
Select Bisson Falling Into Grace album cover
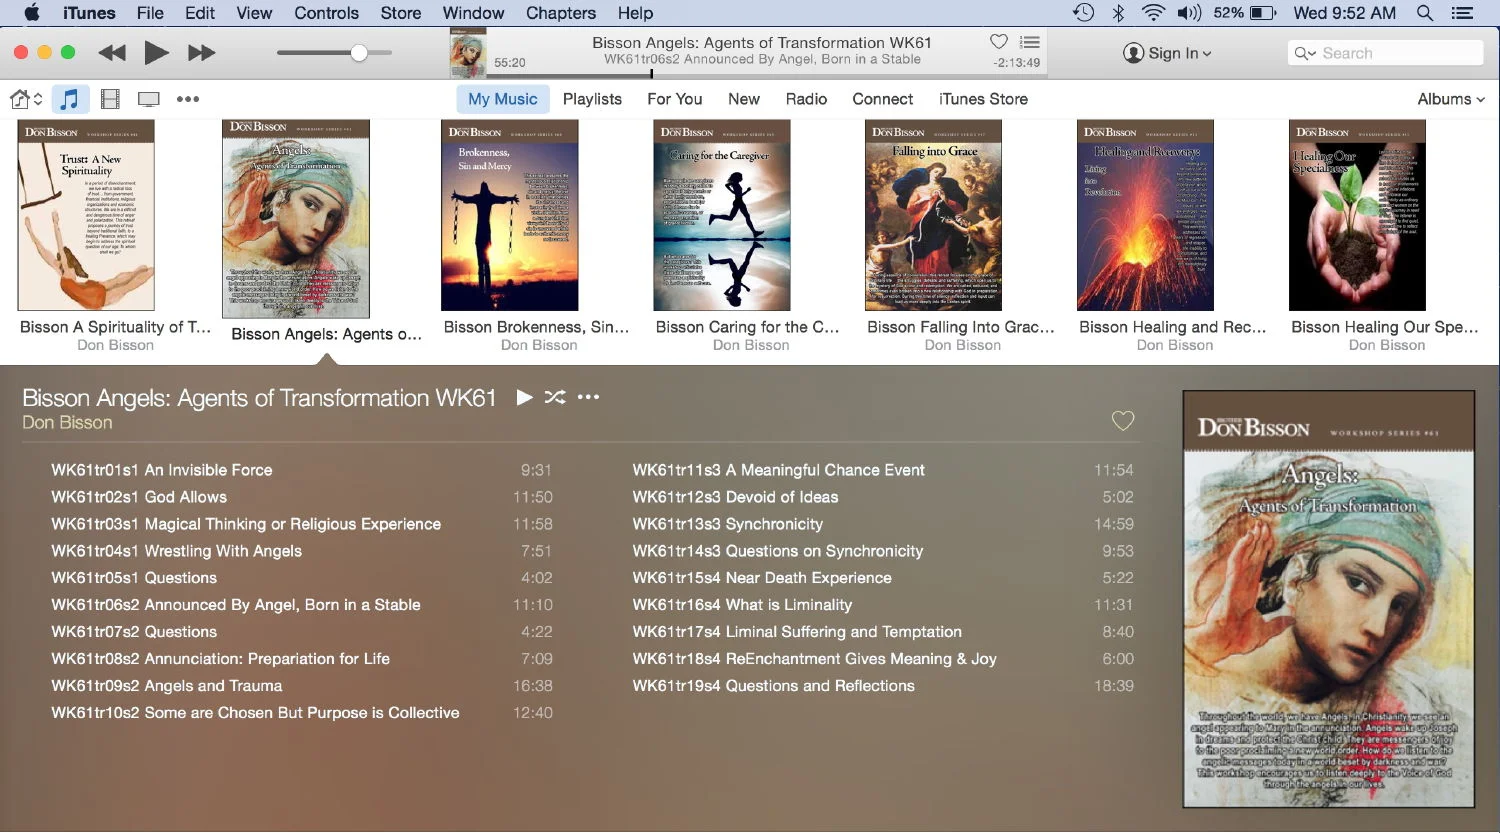tap(934, 215)
